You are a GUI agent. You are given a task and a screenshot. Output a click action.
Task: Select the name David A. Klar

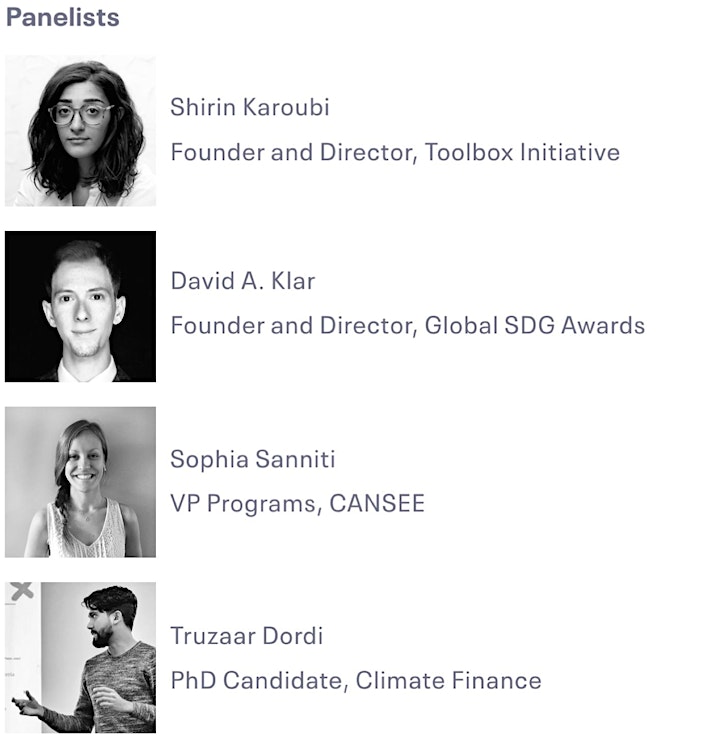243,281
